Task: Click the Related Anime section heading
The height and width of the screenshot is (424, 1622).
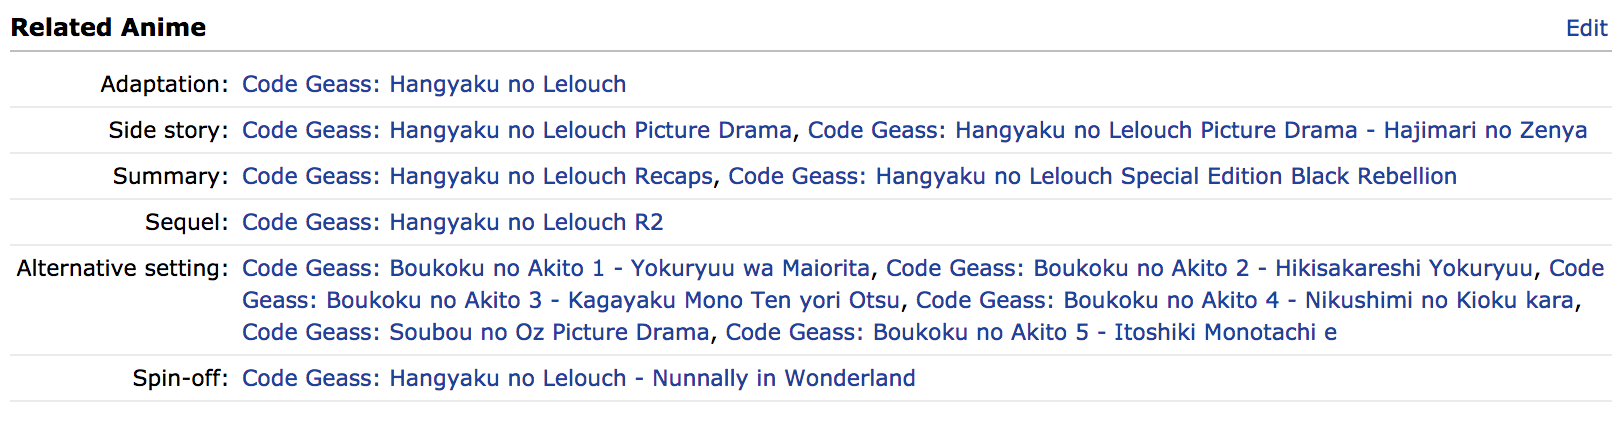Action: point(108,28)
